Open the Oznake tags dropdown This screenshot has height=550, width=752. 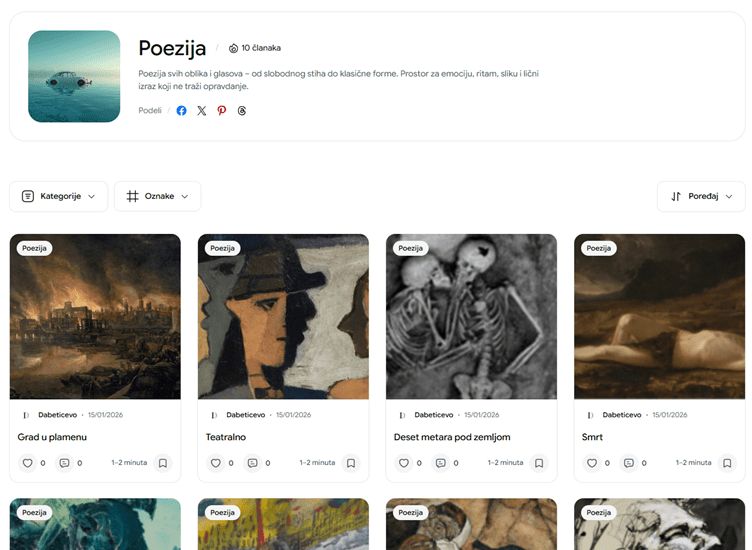157,196
